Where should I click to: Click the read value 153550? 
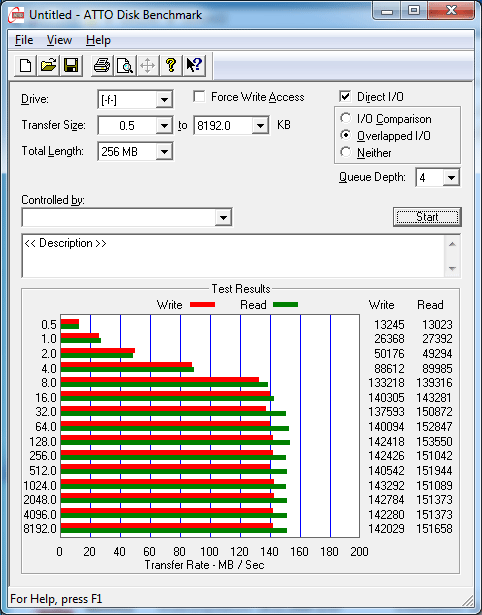point(434,442)
